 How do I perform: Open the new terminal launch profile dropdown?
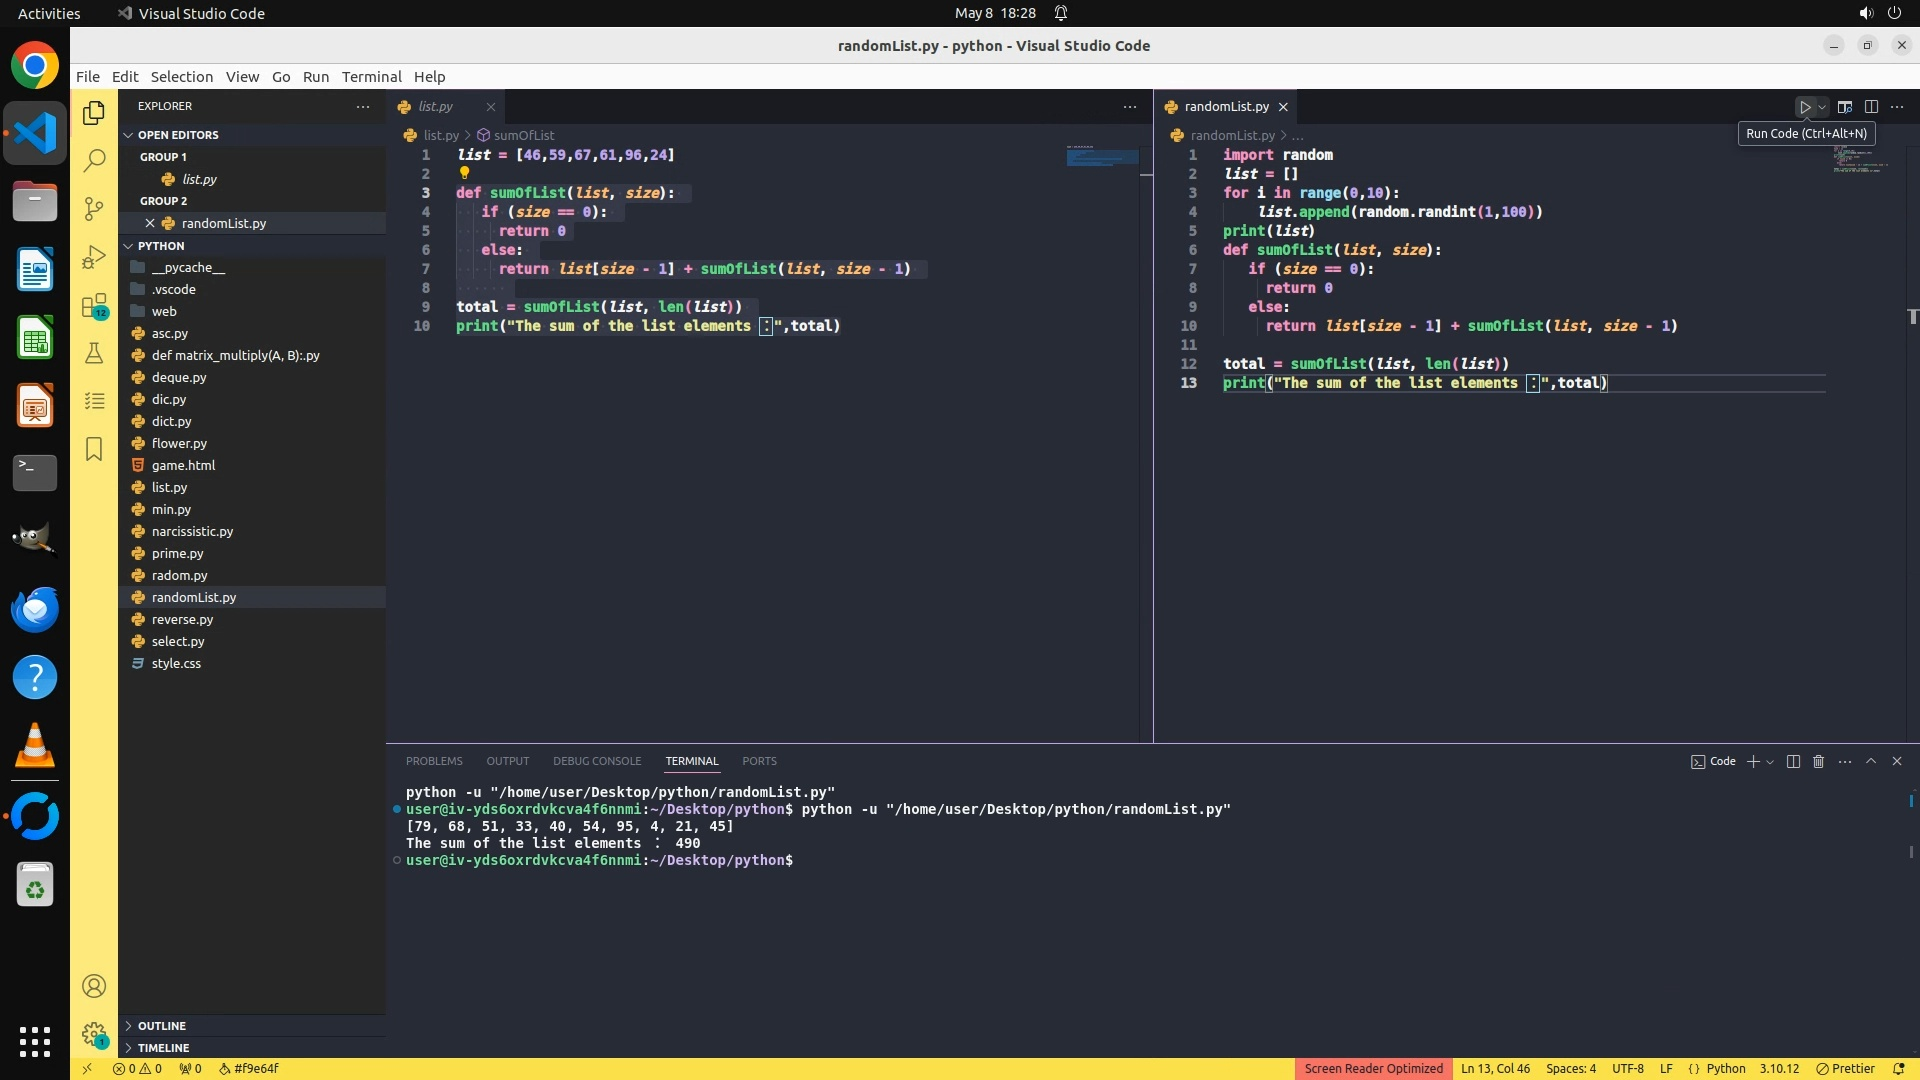[1771, 762]
